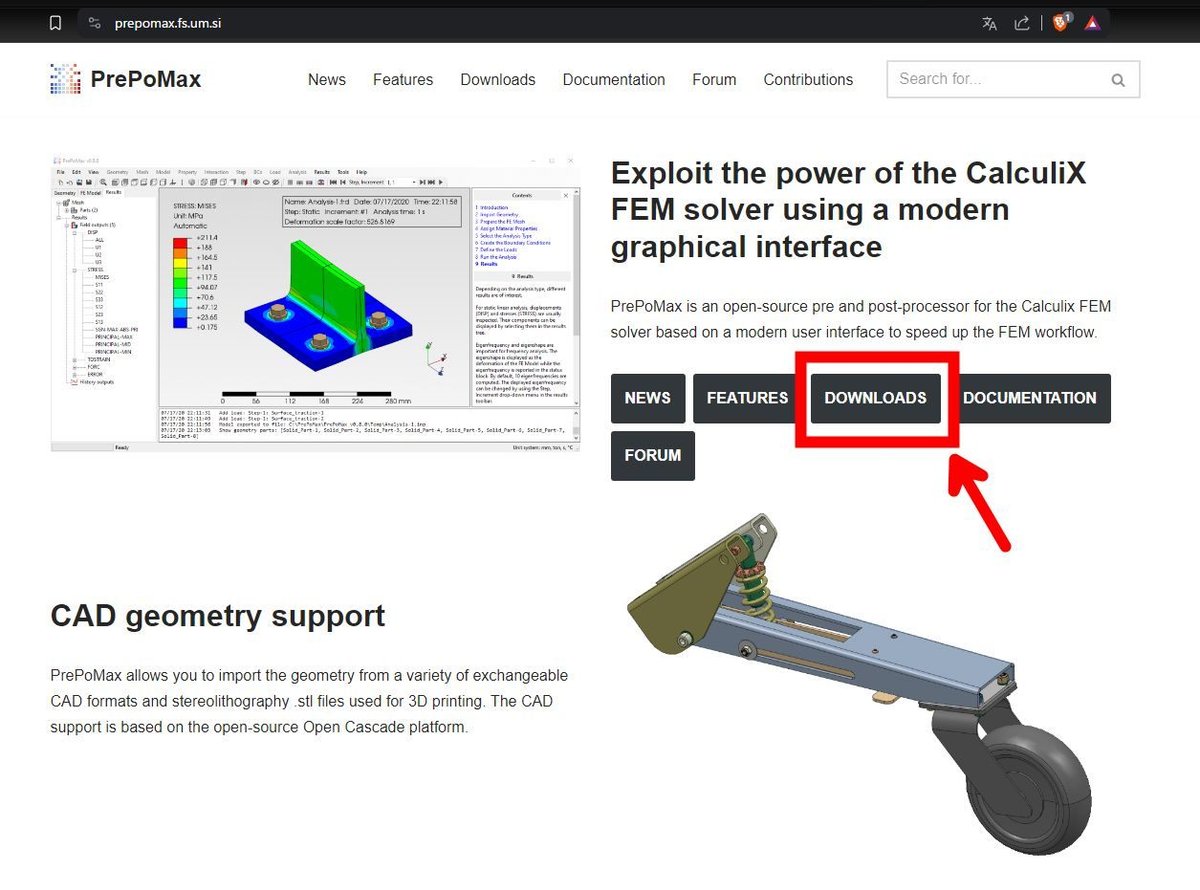Click the PrePoMax logo
This screenshot has height=890, width=1200.
pos(126,79)
